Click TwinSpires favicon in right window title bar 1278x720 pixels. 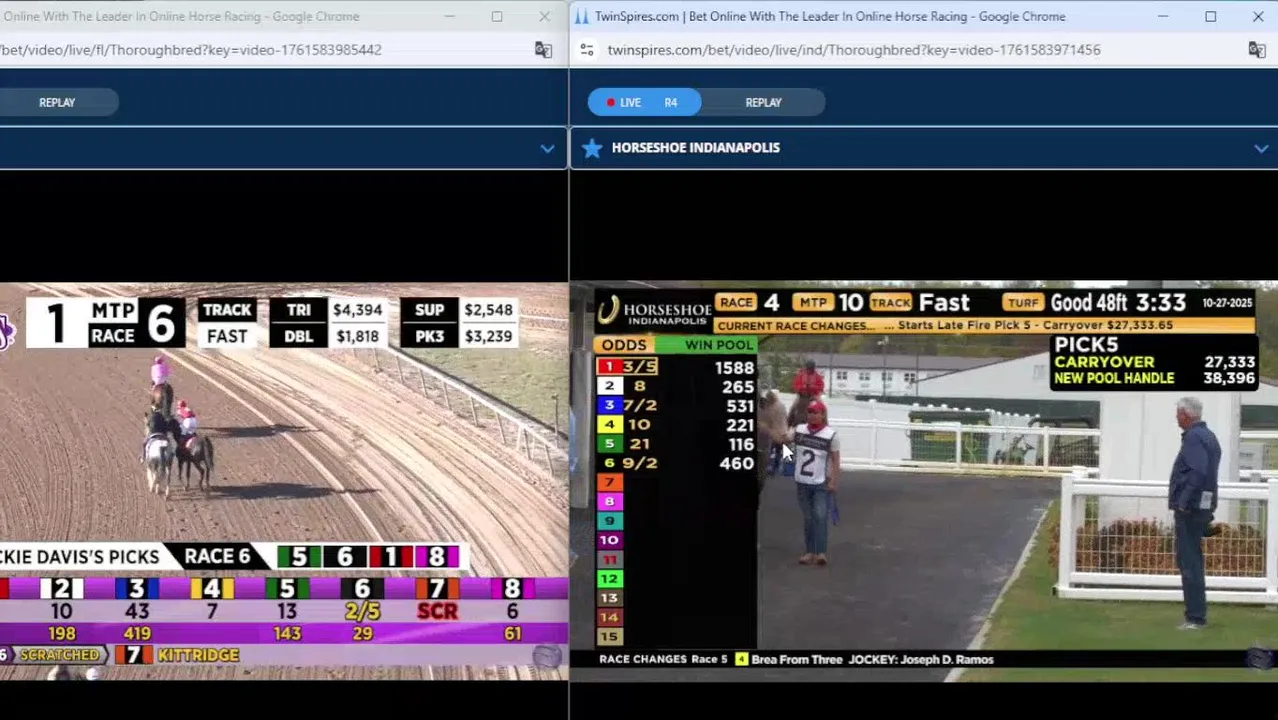tap(582, 16)
